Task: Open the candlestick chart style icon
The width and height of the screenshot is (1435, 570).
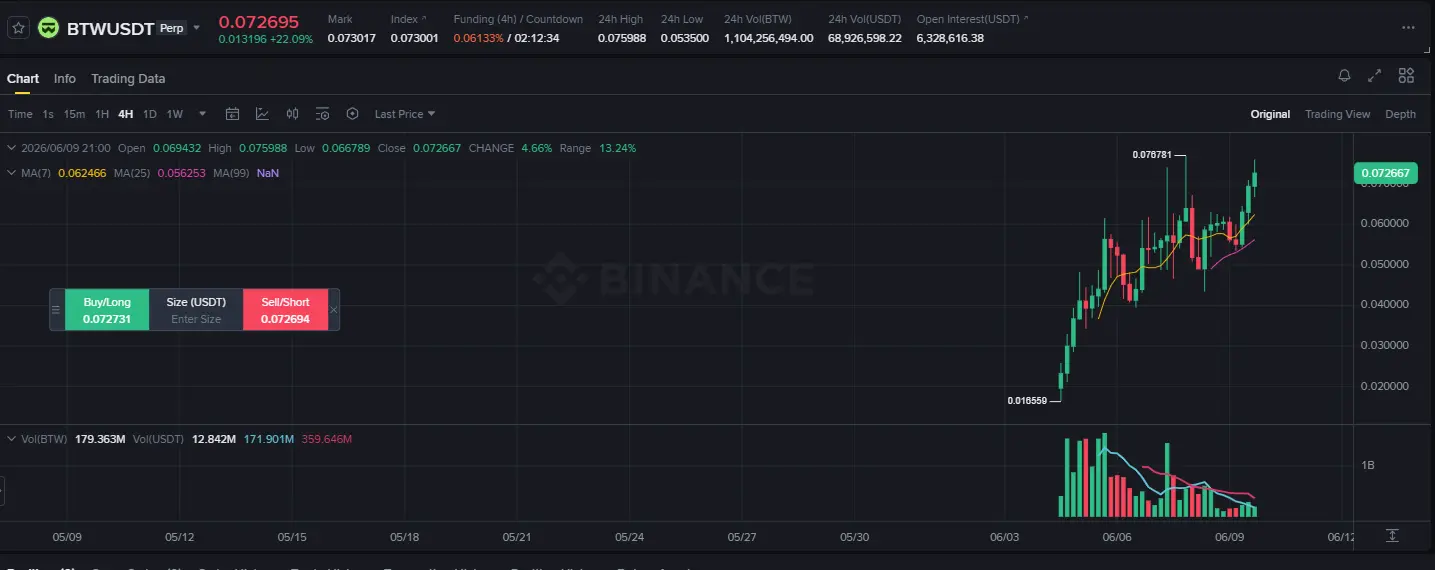Action: coord(293,114)
